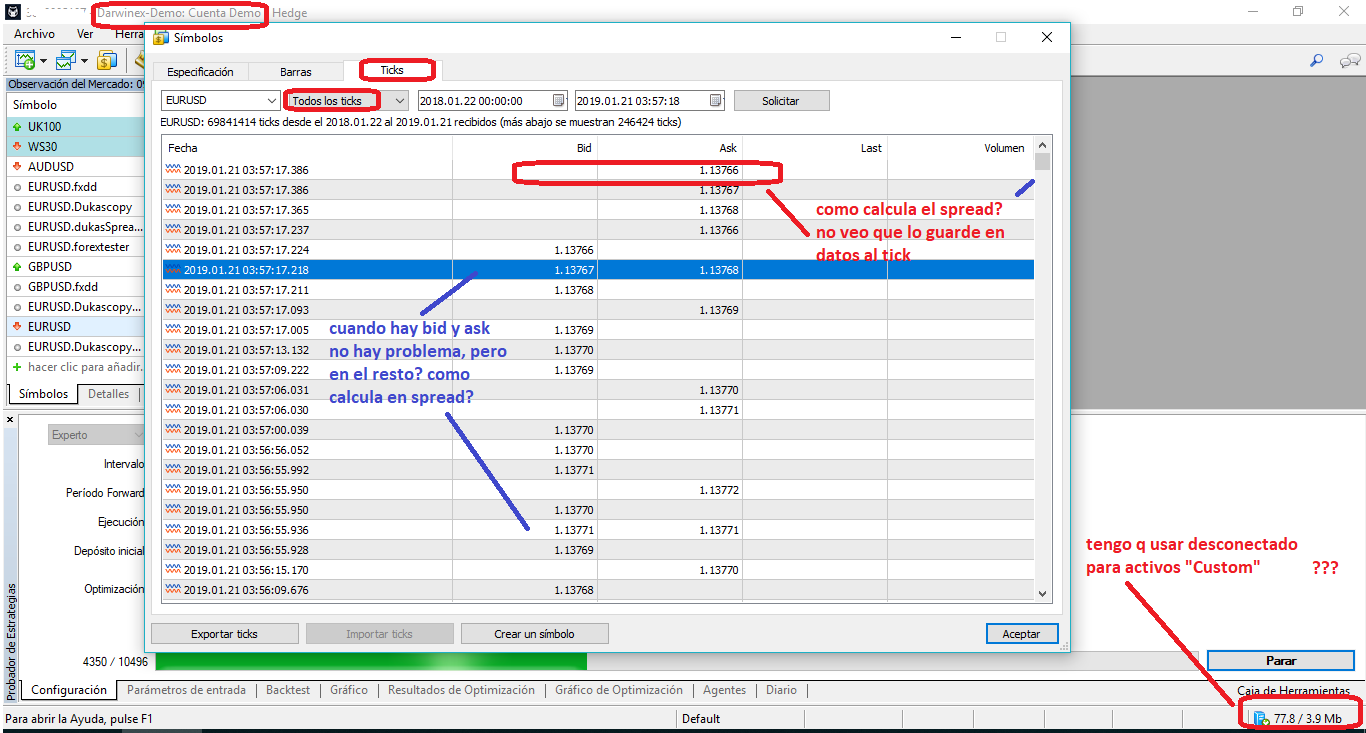Open the Resultados de Optimización tab

pos(462,690)
